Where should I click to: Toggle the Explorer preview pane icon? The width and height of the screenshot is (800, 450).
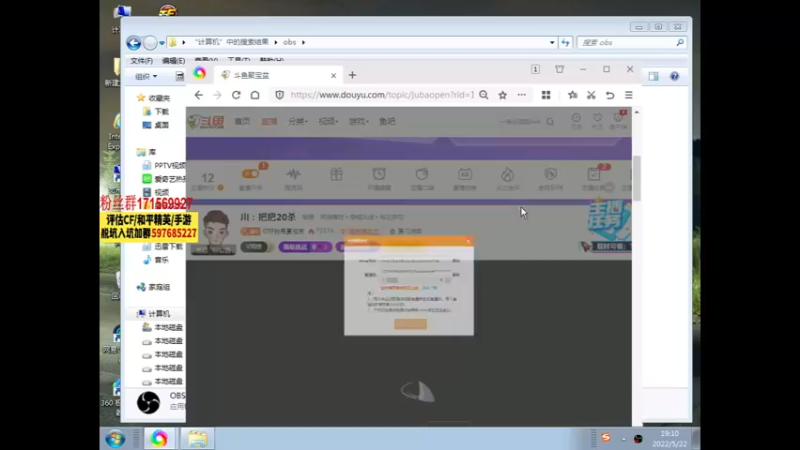click(x=654, y=77)
